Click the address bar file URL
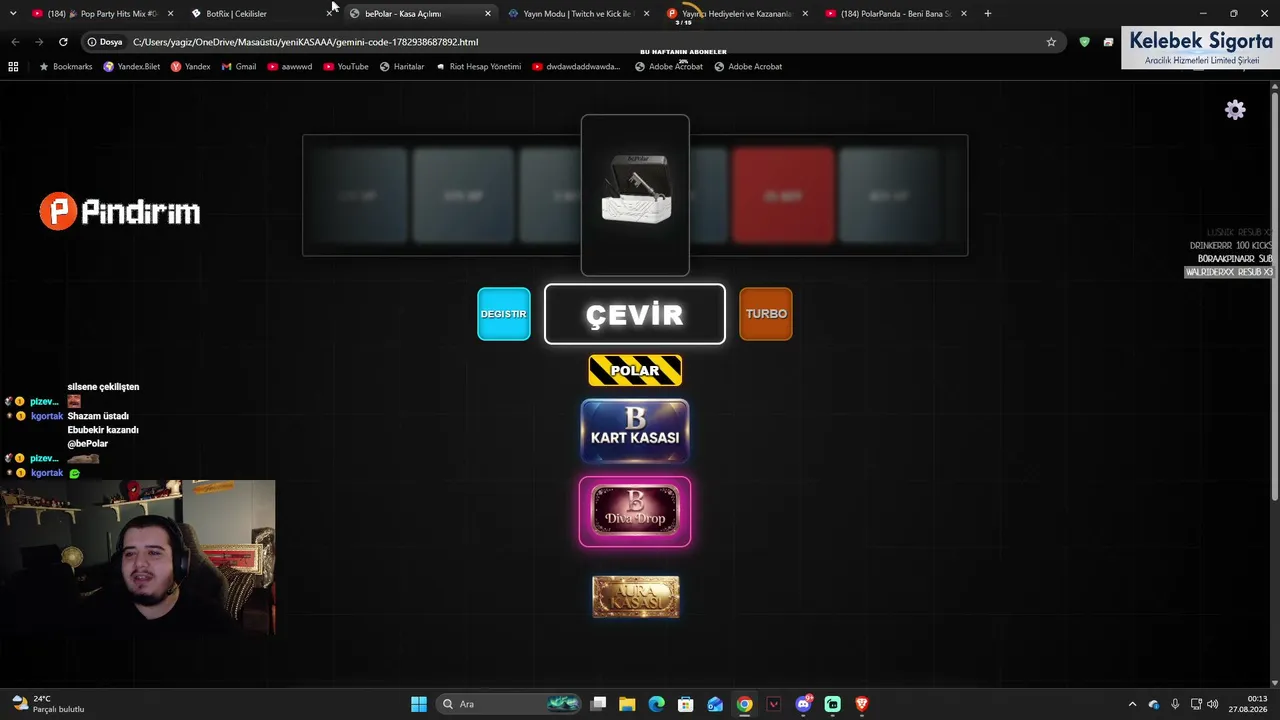 click(x=305, y=42)
